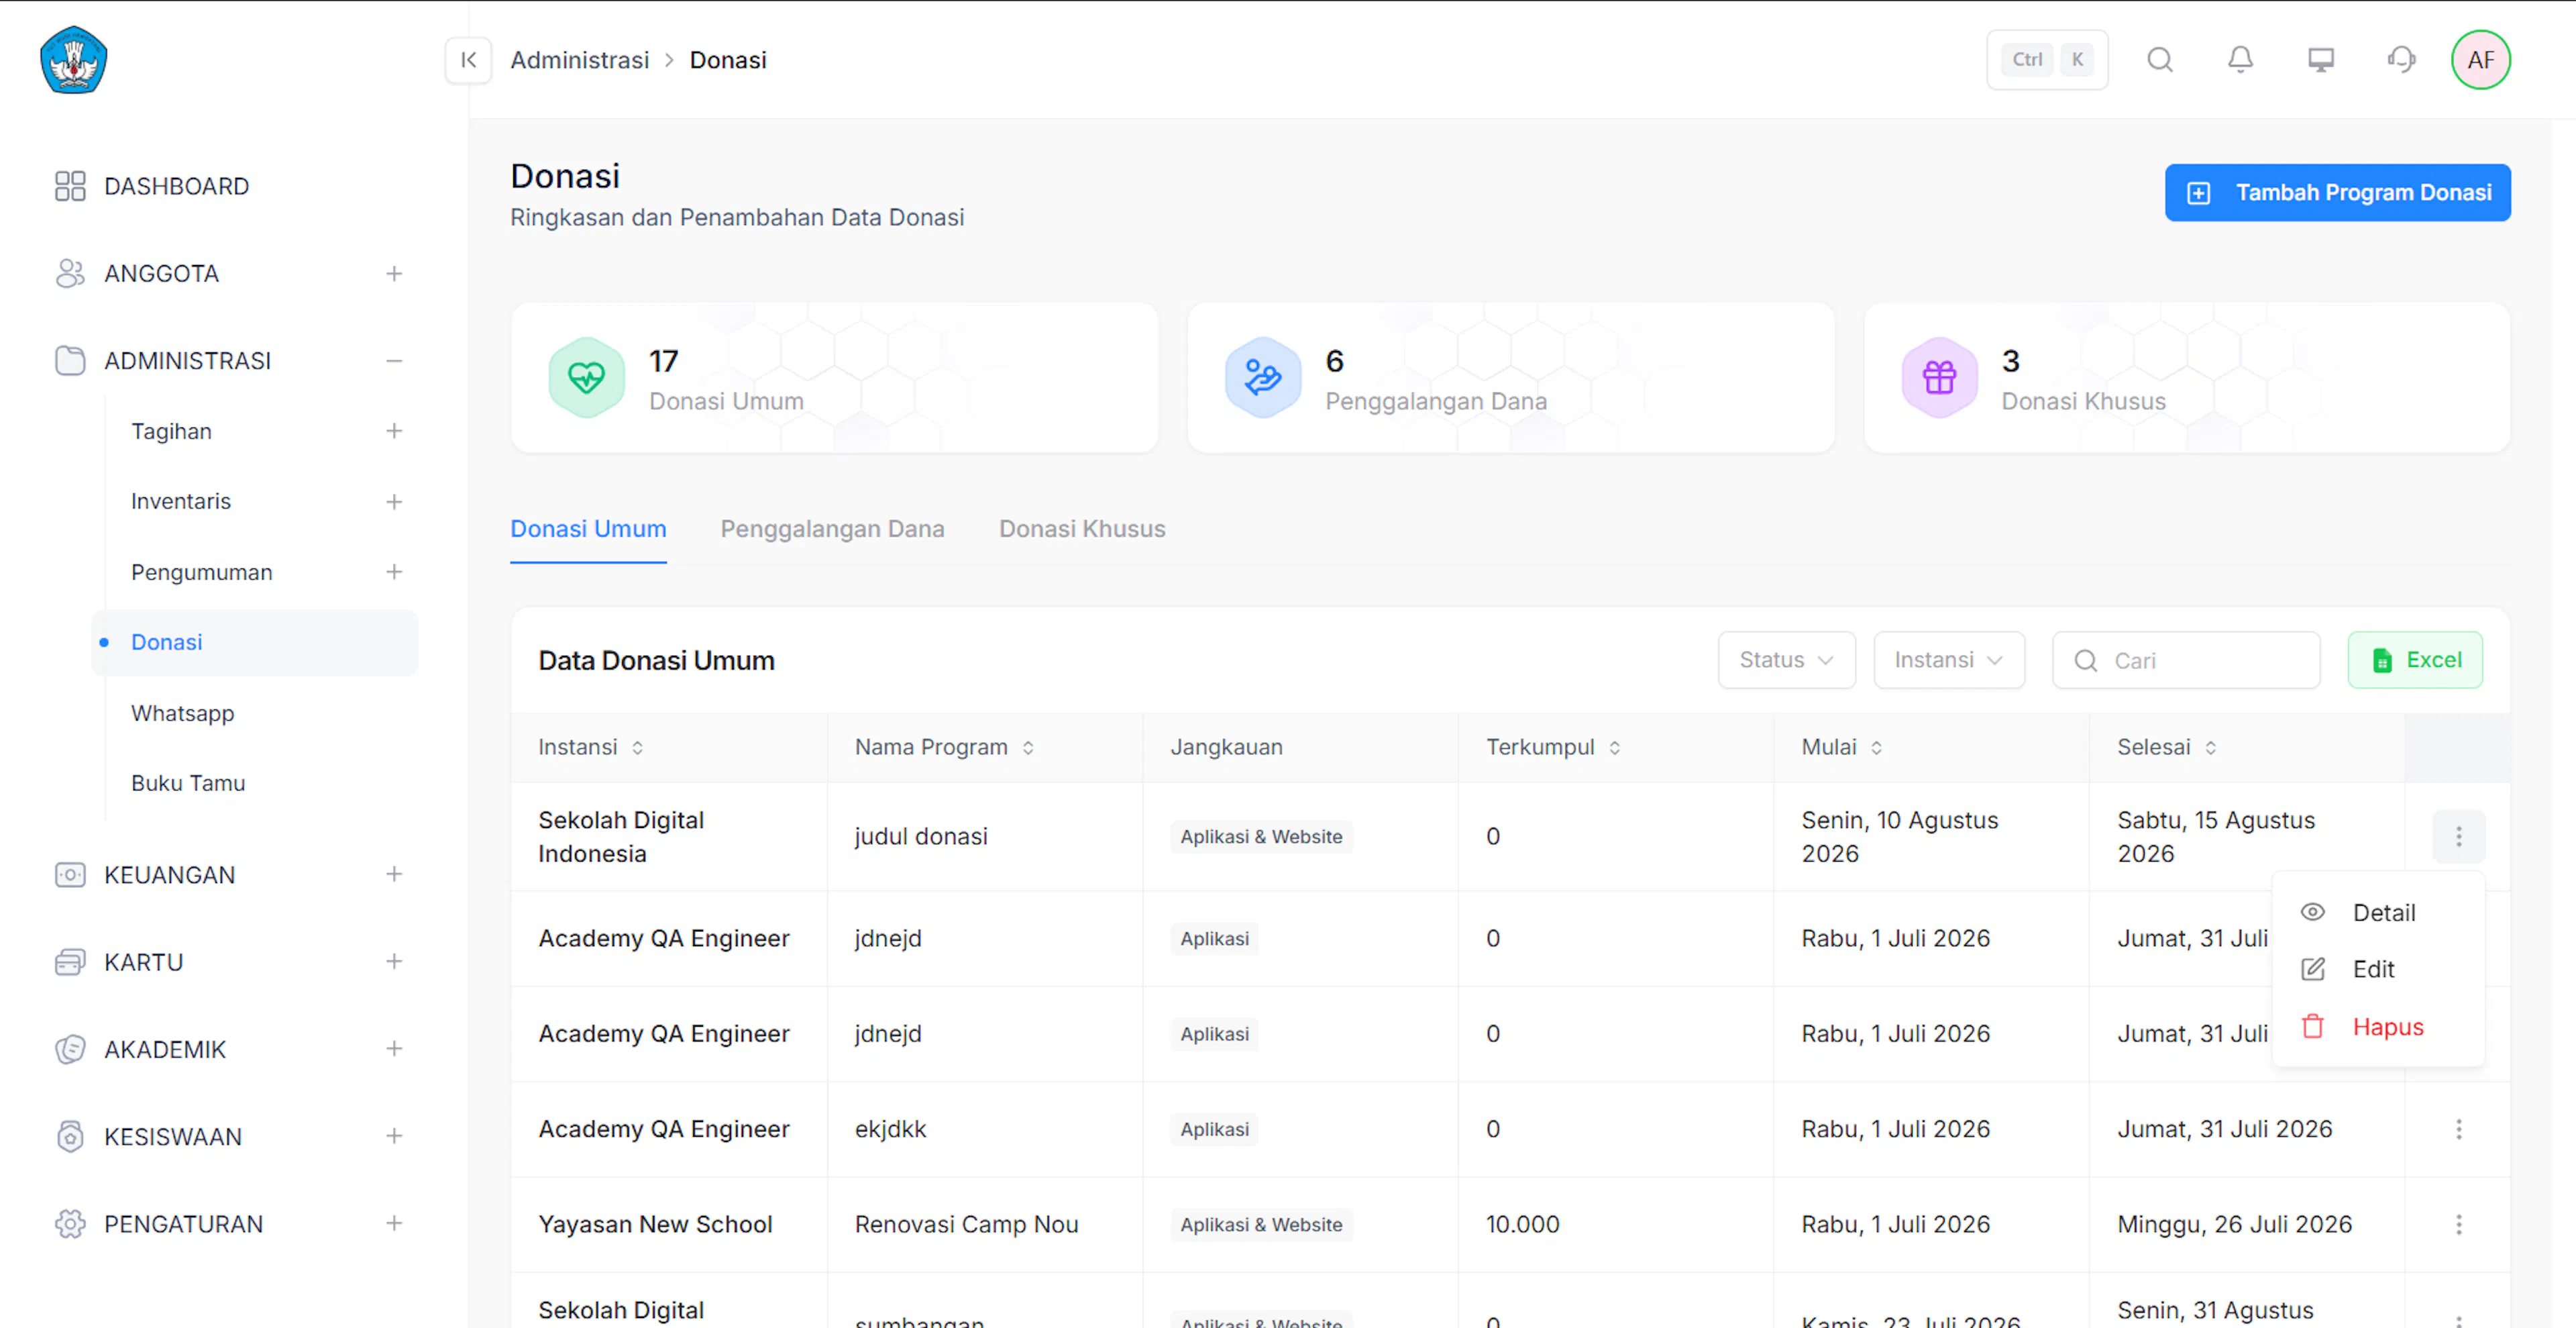The height and width of the screenshot is (1328, 2576).
Task: Click the Pengaturan gear icon
Action: [70, 1223]
